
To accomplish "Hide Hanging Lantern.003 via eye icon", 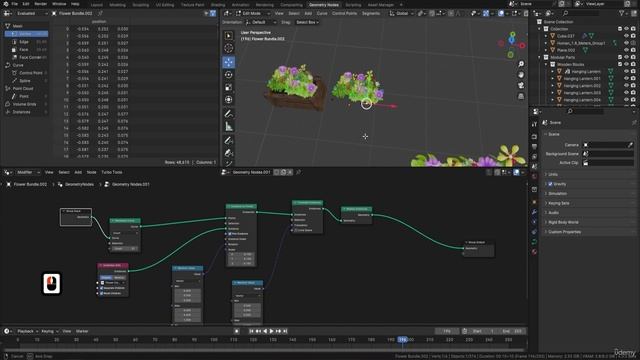I will [626, 93].
